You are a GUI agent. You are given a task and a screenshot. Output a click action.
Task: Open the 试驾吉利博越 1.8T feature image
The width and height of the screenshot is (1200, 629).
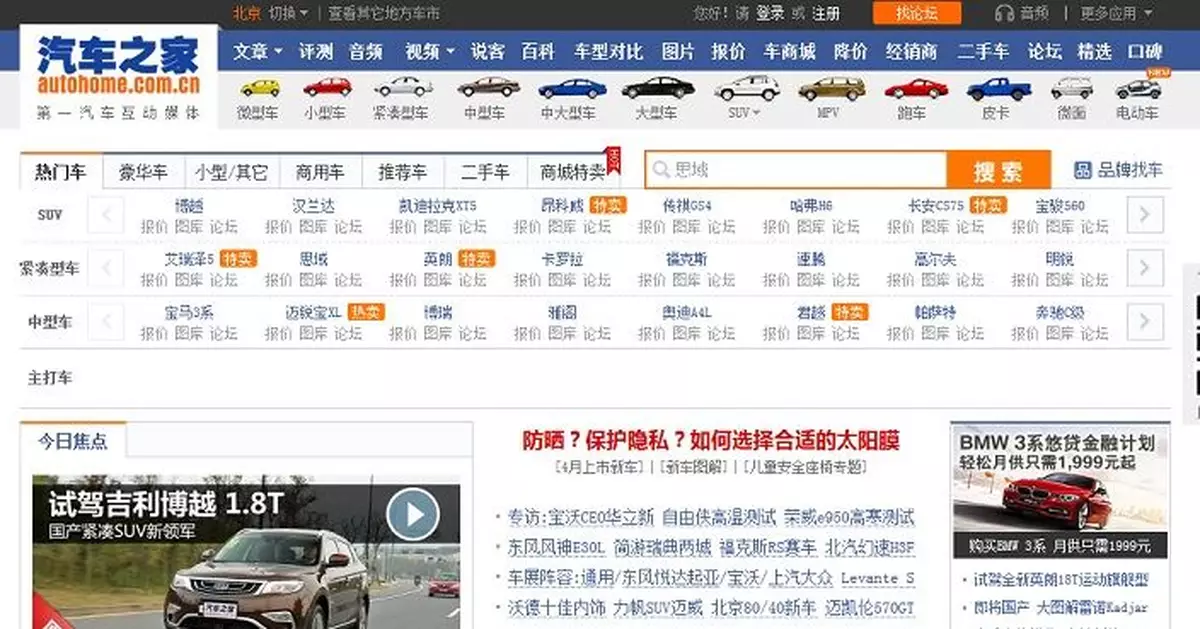(x=246, y=551)
